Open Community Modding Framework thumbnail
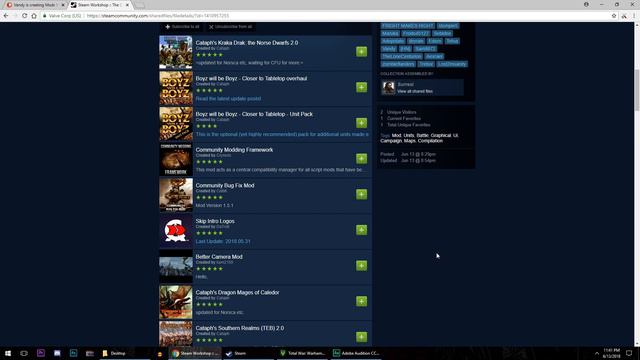This screenshot has height=360, width=640. point(176,159)
